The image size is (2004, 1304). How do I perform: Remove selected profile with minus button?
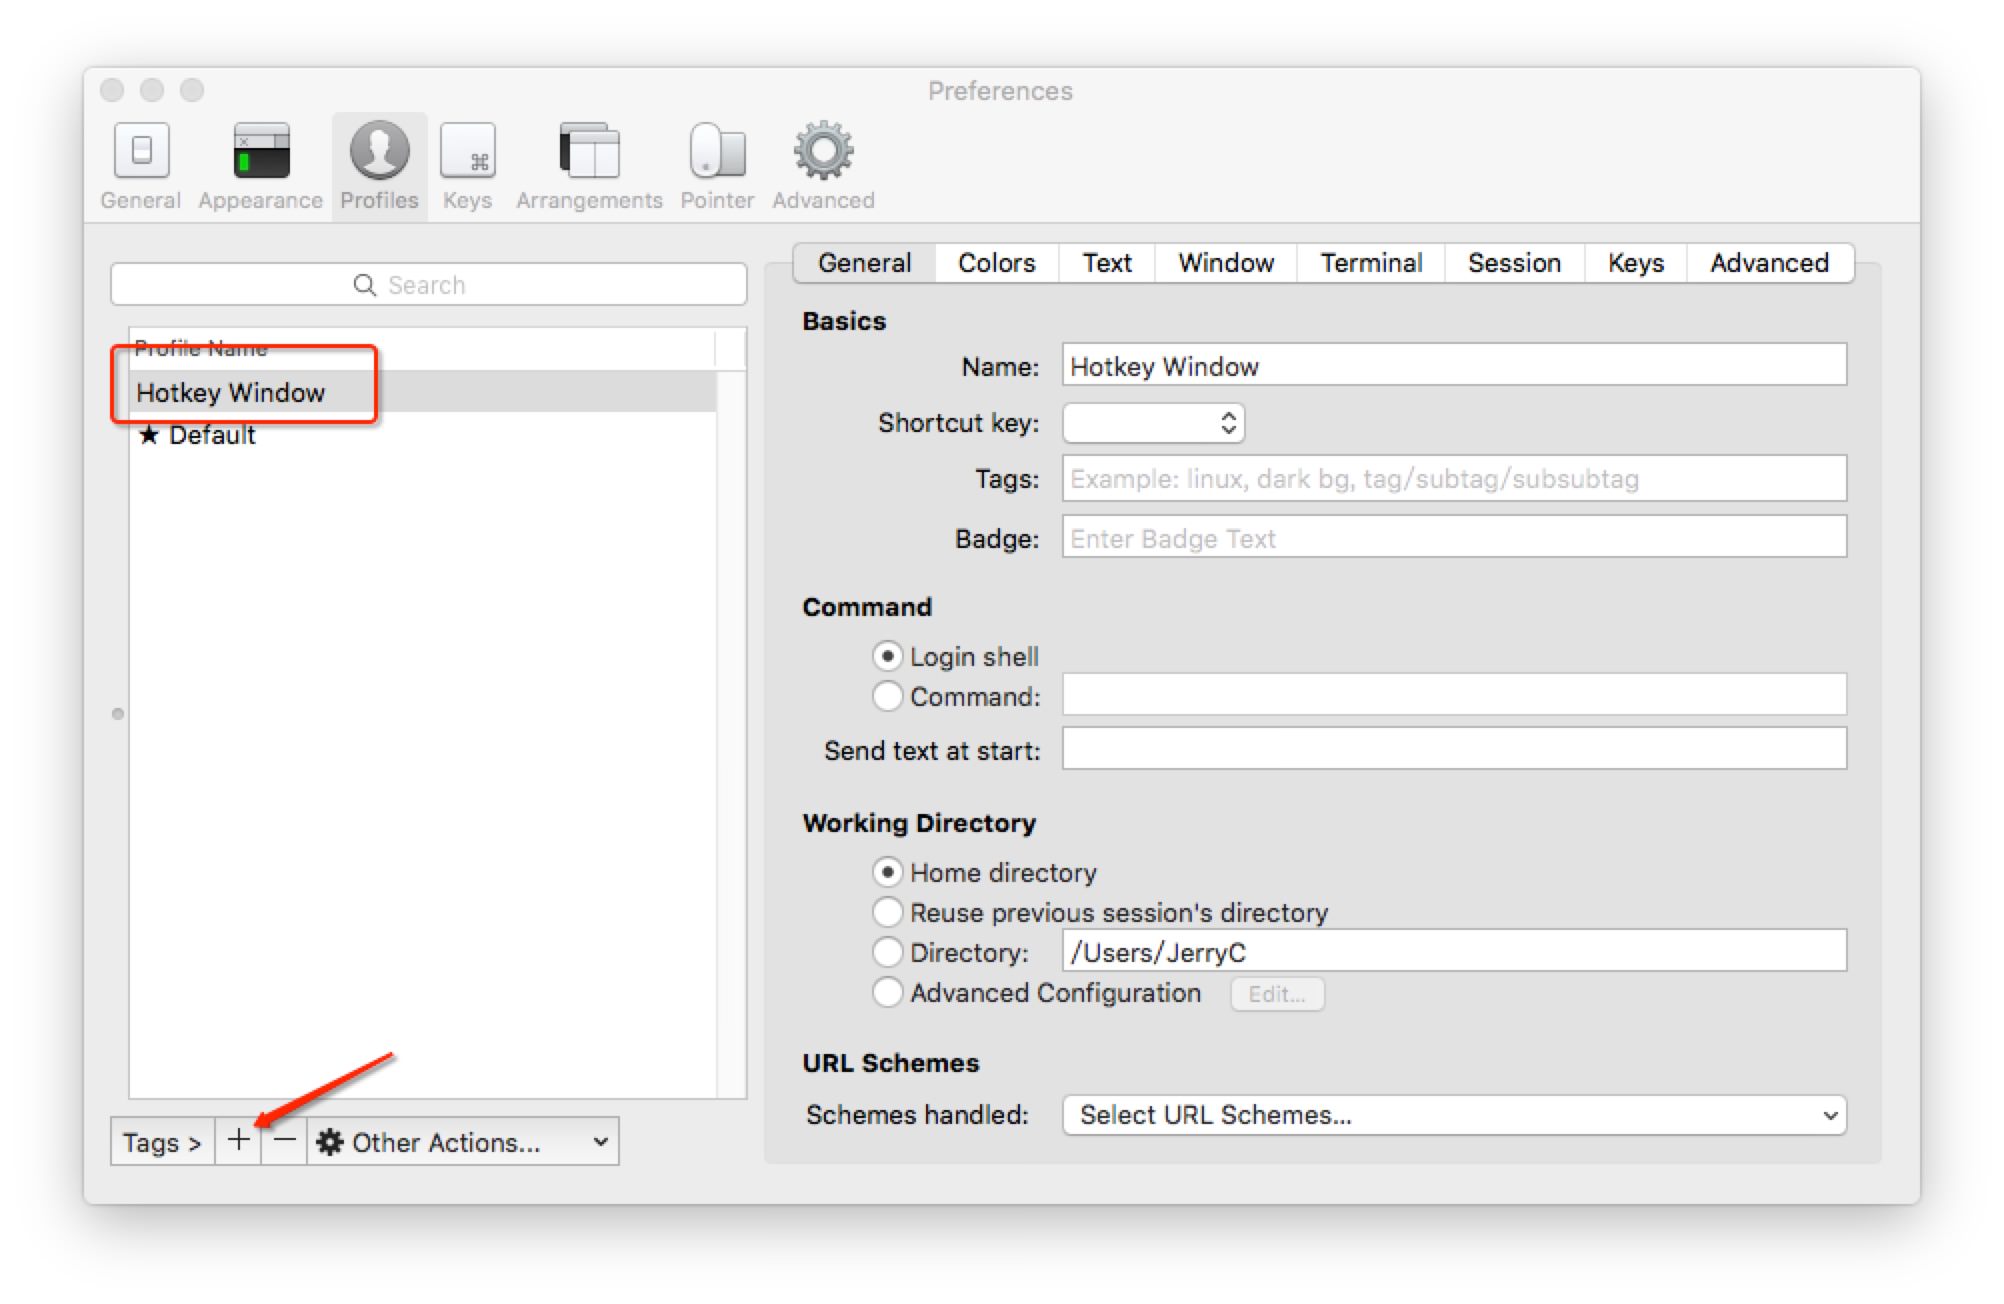coord(284,1141)
